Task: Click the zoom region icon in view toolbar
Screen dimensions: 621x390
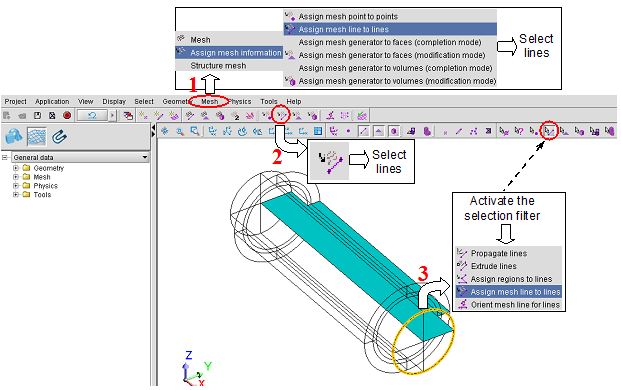Action: [x=194, y=131]
